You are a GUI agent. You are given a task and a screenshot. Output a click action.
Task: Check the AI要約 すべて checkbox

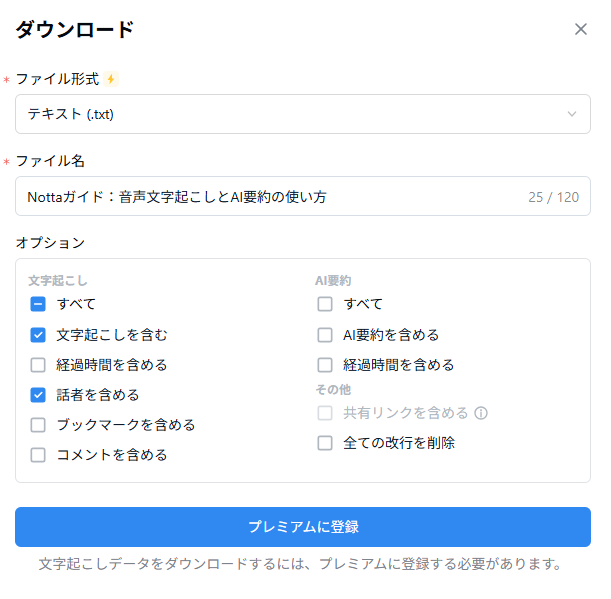(x=325, y=304)
